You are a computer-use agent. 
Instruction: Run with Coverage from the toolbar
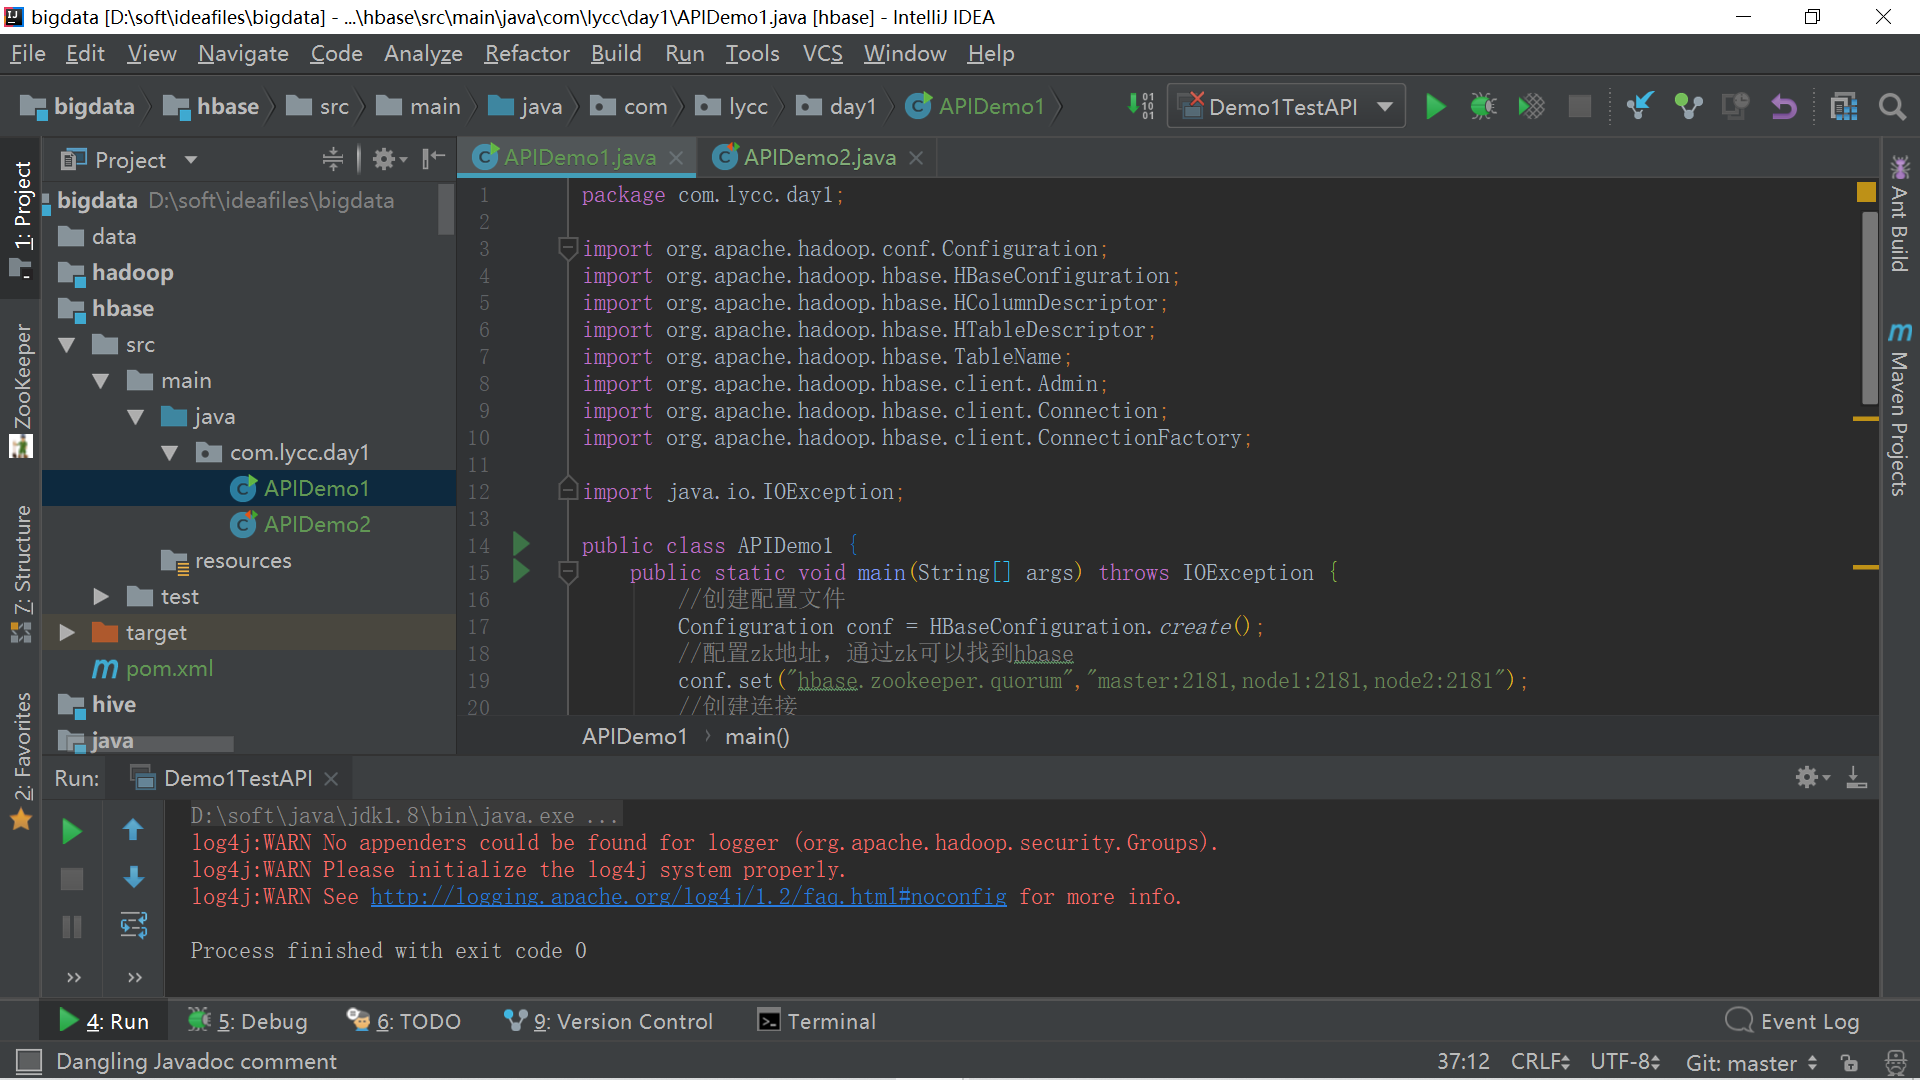1531,106
